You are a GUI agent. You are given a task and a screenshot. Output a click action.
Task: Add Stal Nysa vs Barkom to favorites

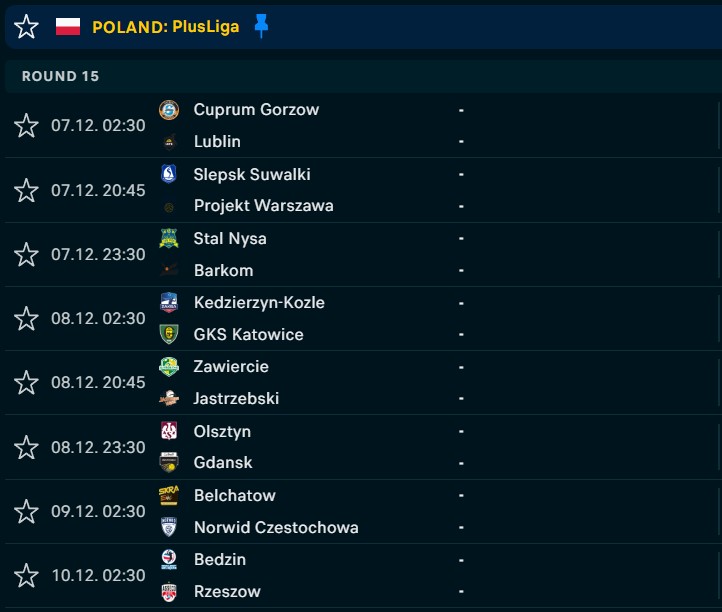point(26,254)
